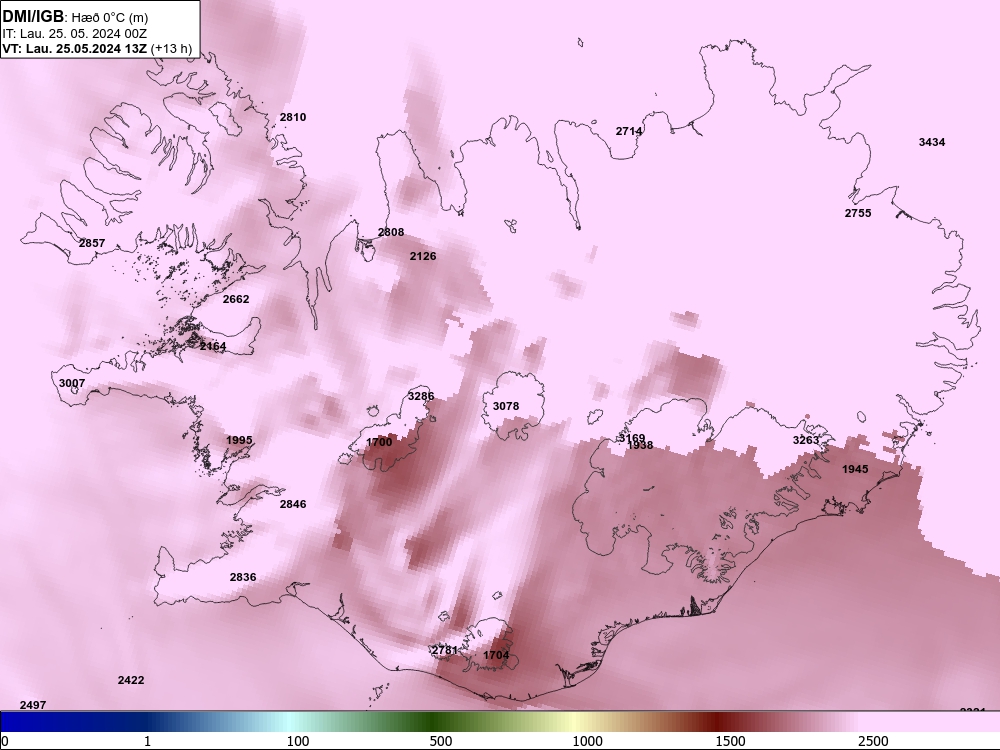Click the value 3078 on the glacier
Screen dimensions: 1000x750
506,406
